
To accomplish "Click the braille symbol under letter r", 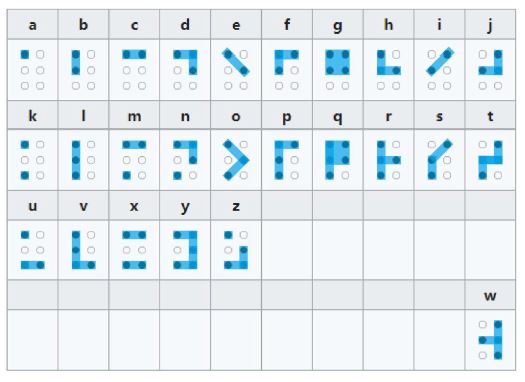I will 388,160.
